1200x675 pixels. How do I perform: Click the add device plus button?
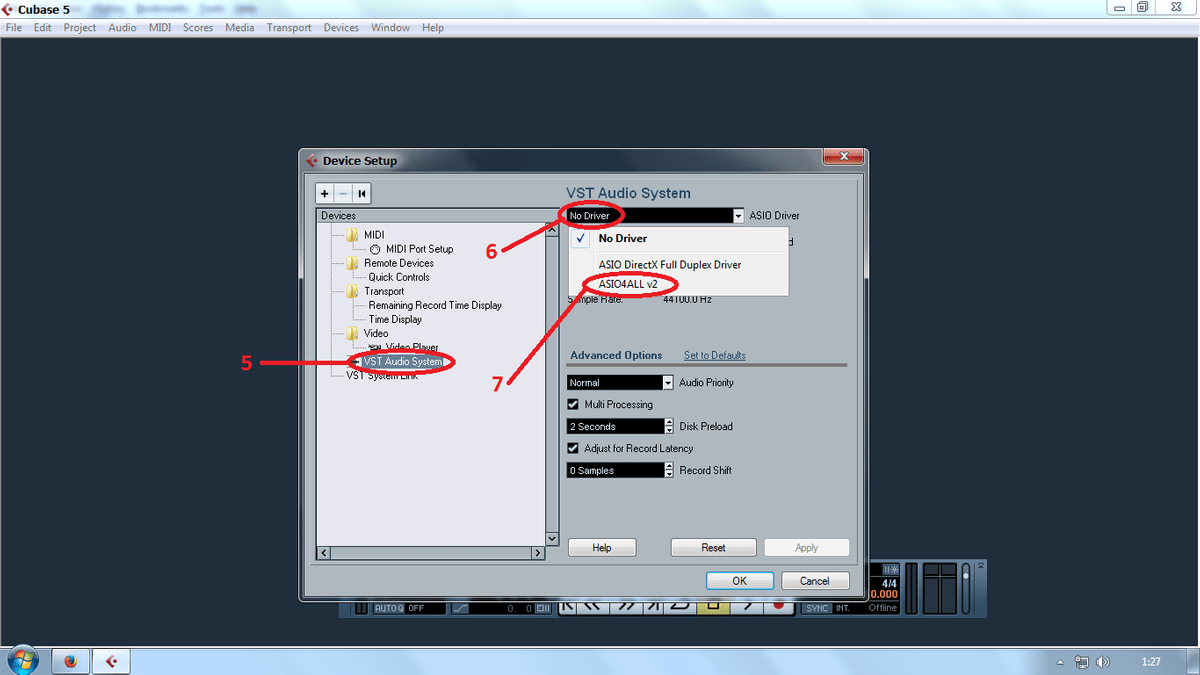click(x=325, y=194)
